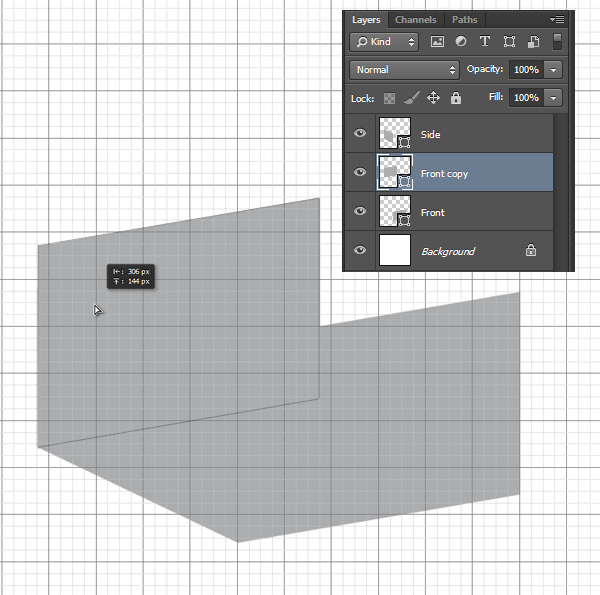Lock all padlock icon

(455, 98)
